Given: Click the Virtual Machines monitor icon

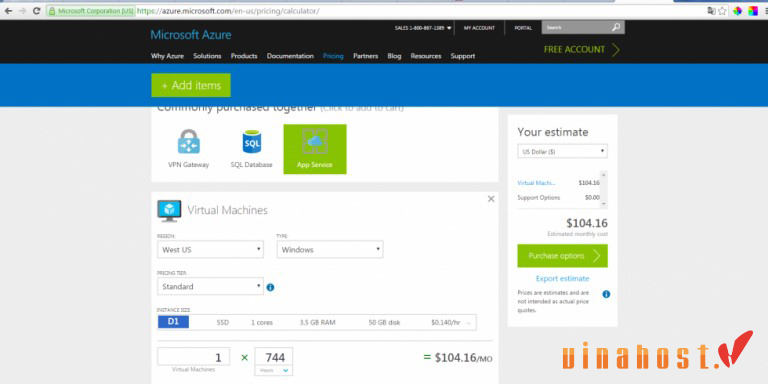Looking at the screenshot, I should tap(169, 211).
